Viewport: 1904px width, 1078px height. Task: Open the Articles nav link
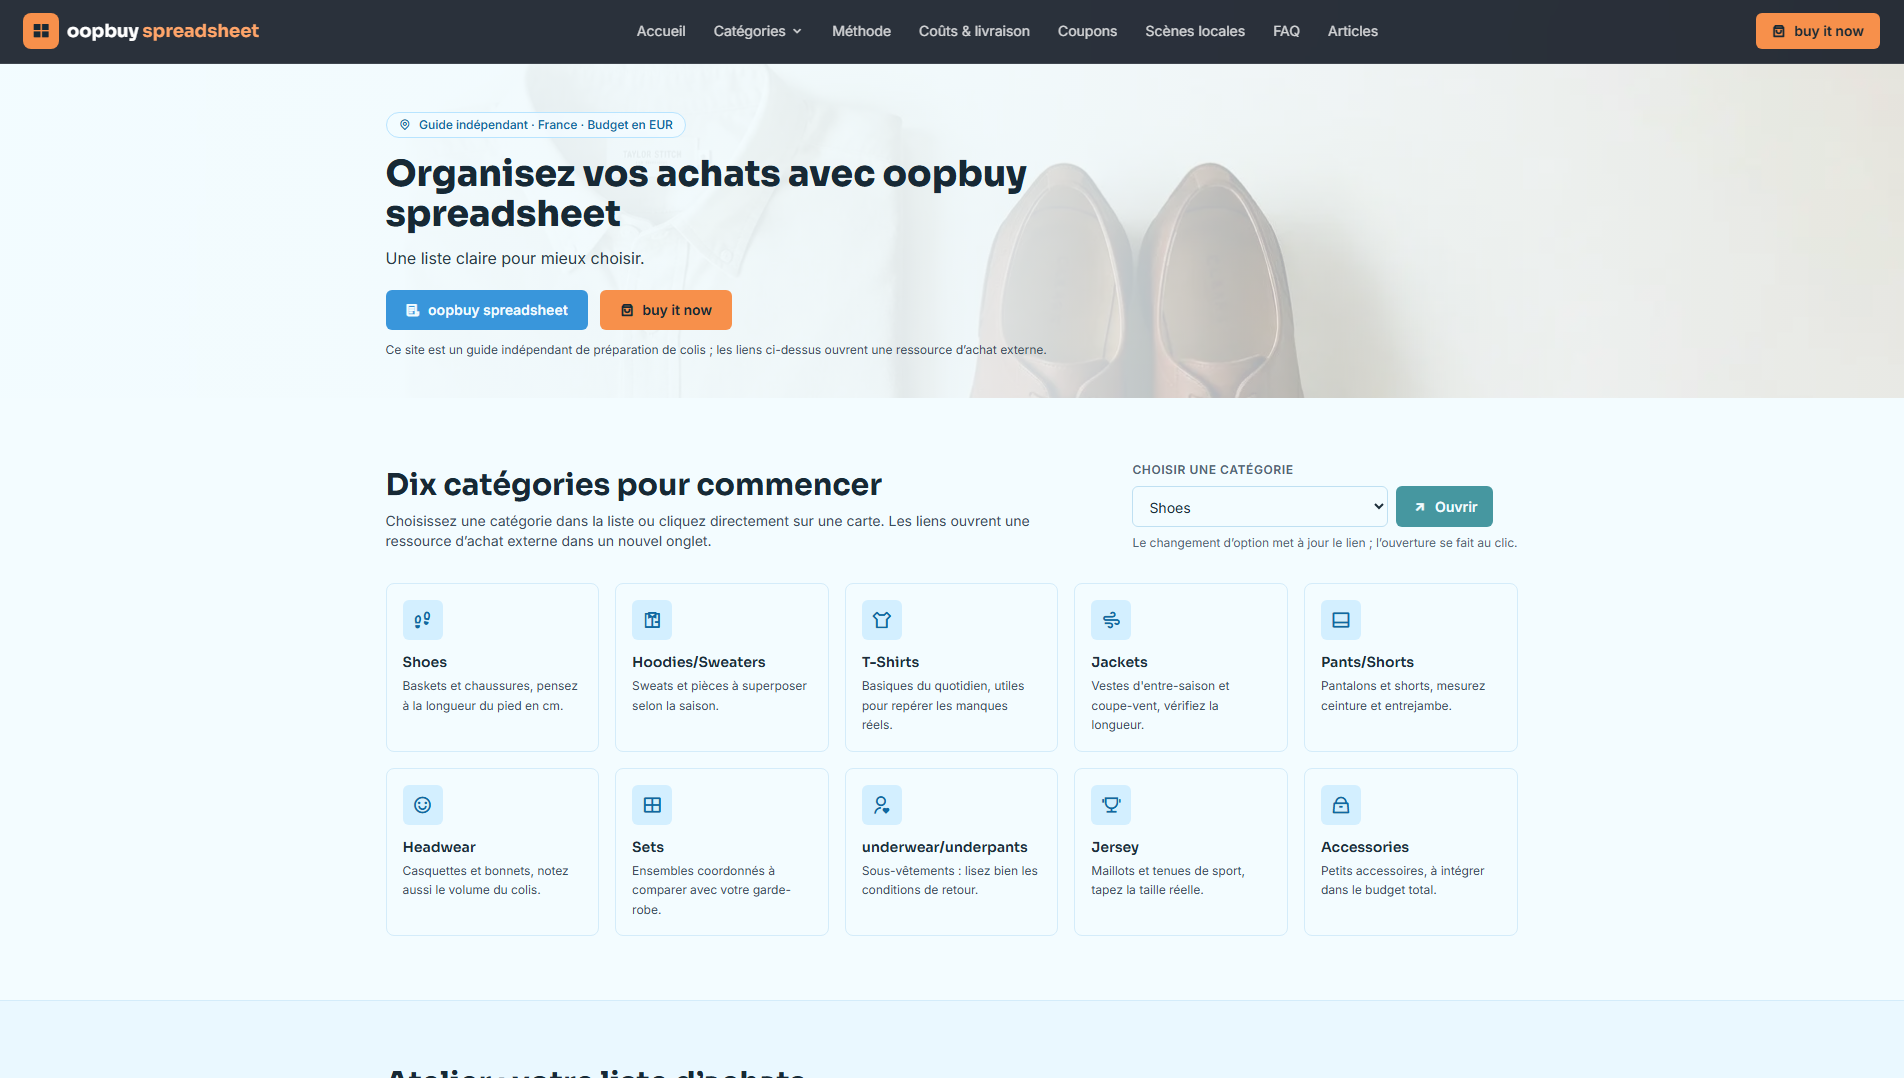click(x=1352, y=31)
